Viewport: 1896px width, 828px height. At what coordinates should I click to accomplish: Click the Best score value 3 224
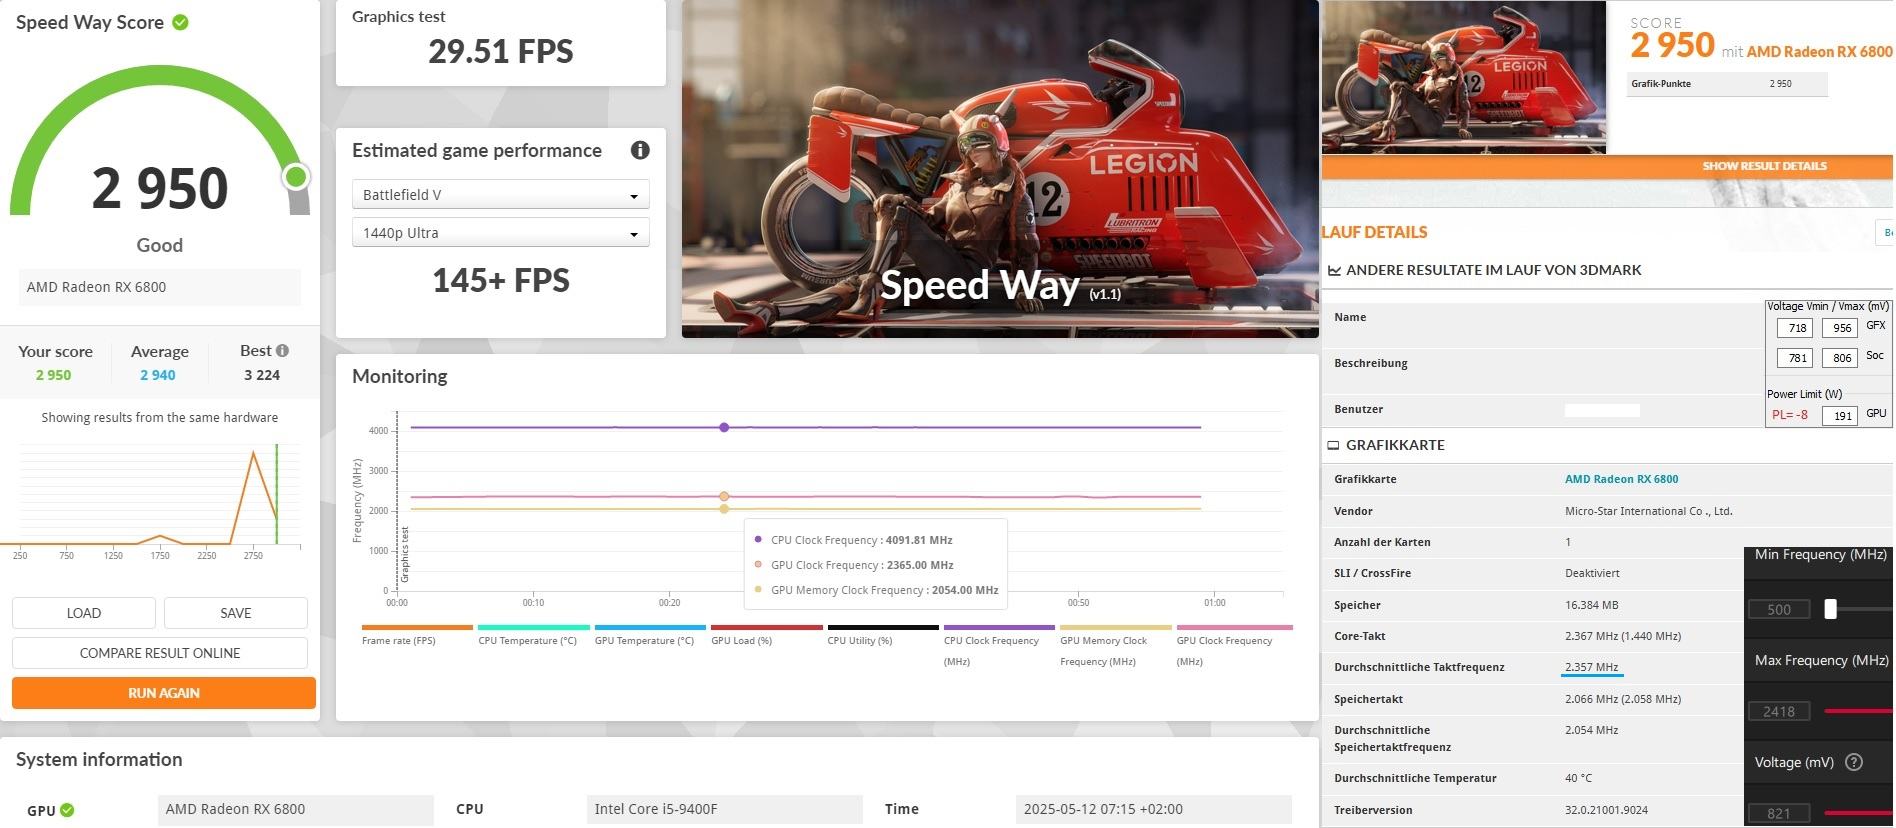point(262,375)
